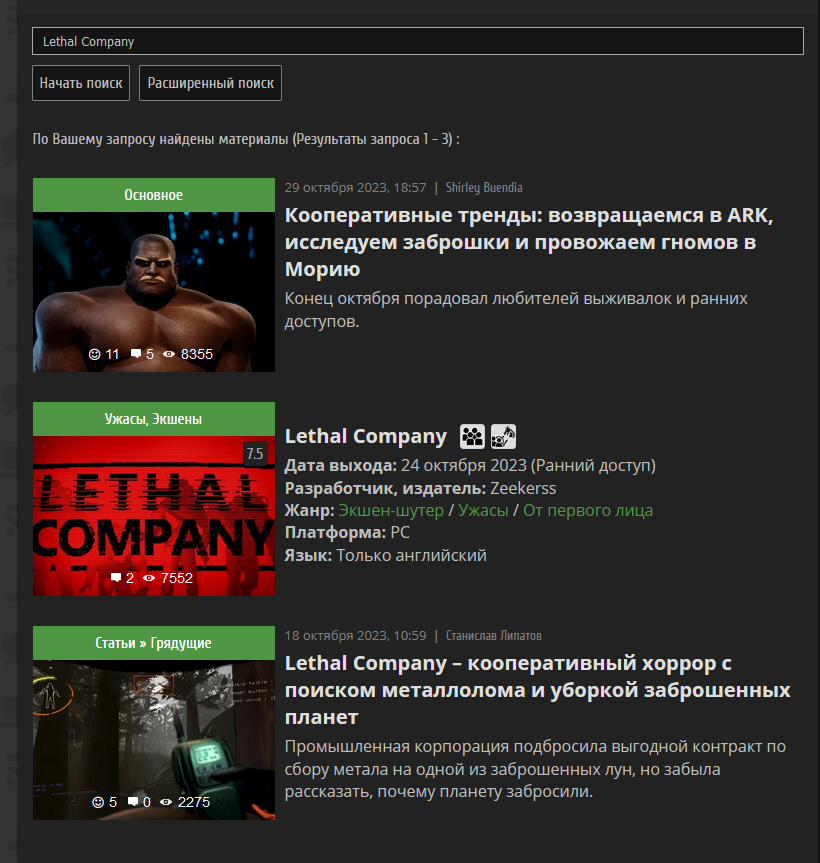This screenshot has width=820, height=863.
Task: Click the smiley reactions icon on ARK article thumbnail
Action: 95,354
